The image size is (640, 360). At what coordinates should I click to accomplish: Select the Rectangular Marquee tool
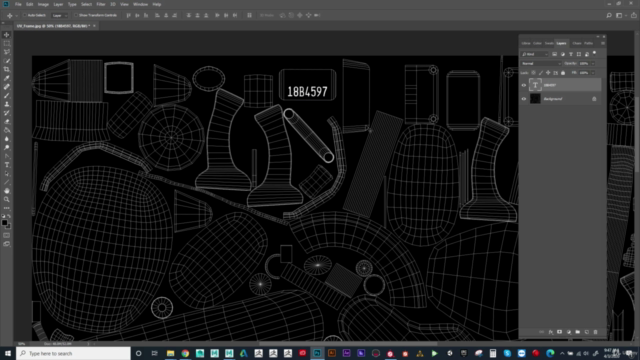pos(7,43)
